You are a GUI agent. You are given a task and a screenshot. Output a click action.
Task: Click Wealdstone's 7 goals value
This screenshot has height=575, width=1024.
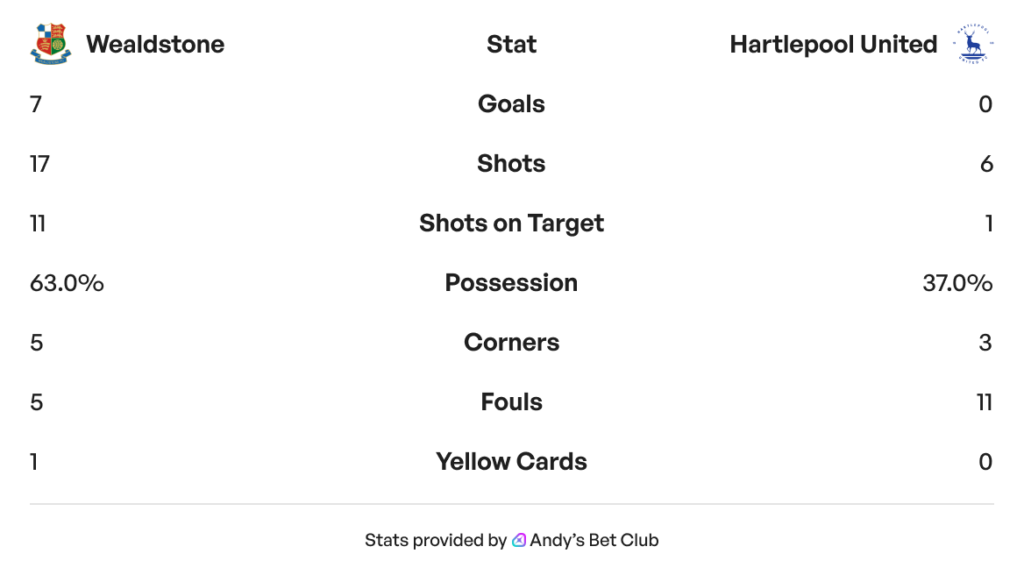tap(36, 105)
